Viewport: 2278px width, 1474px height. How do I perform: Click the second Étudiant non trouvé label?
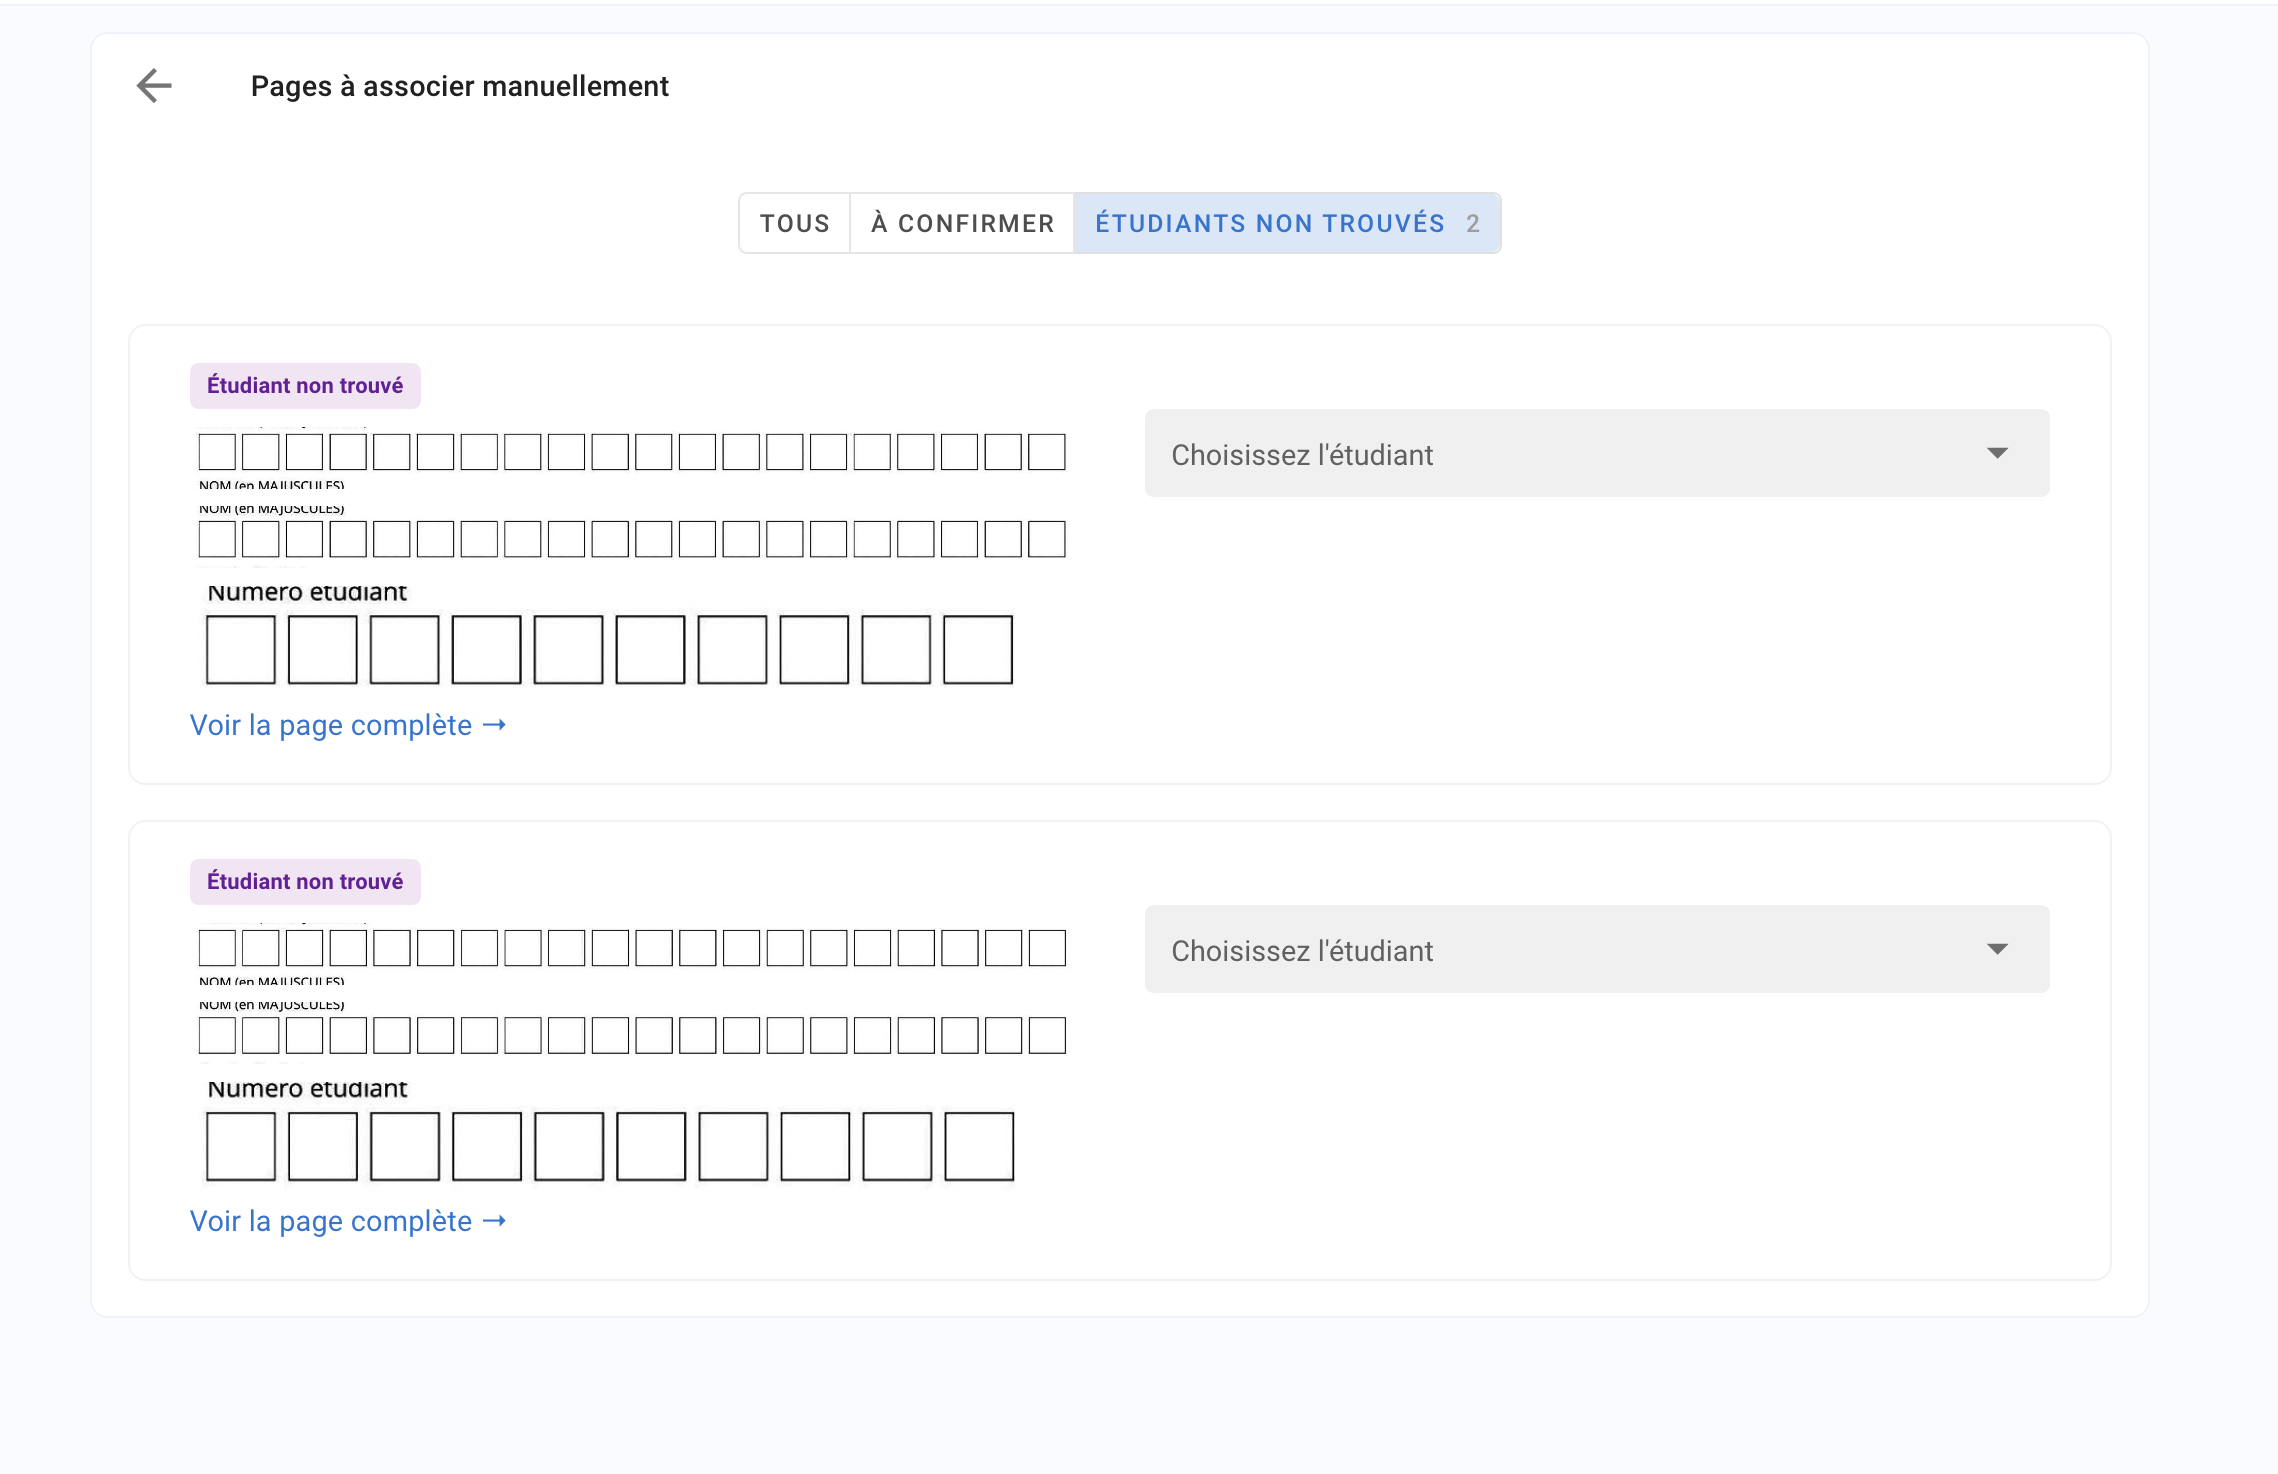305,882
